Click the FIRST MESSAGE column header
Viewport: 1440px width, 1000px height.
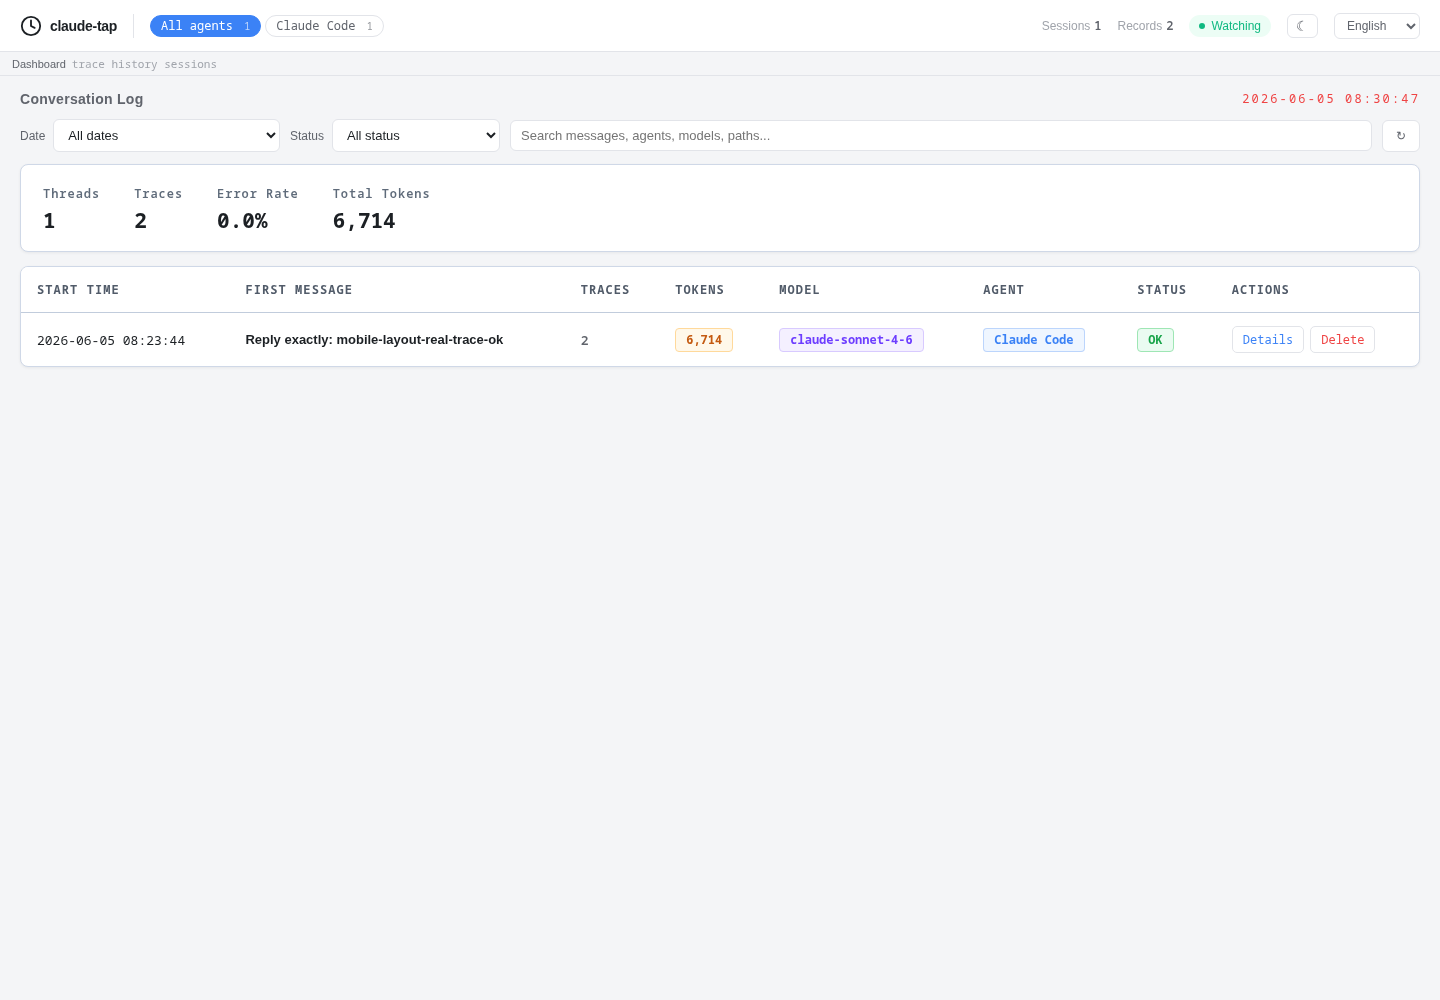[299, 290]
